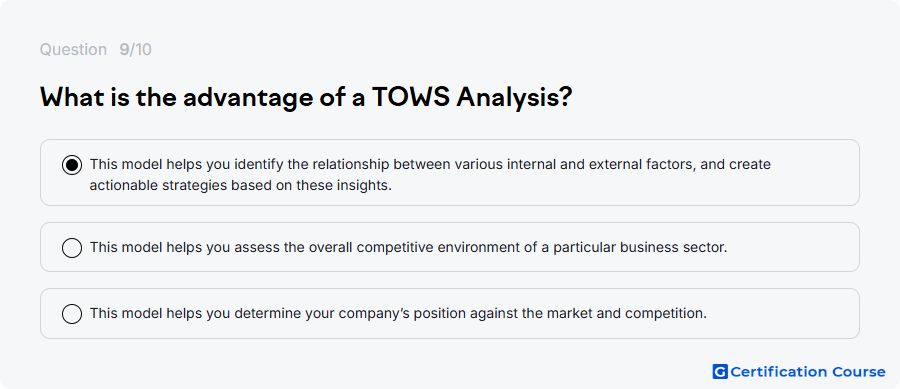Image resolution: width=900 pixels, height=389 pixels.
Task: Open the Certification Course link
Action: 799,372
